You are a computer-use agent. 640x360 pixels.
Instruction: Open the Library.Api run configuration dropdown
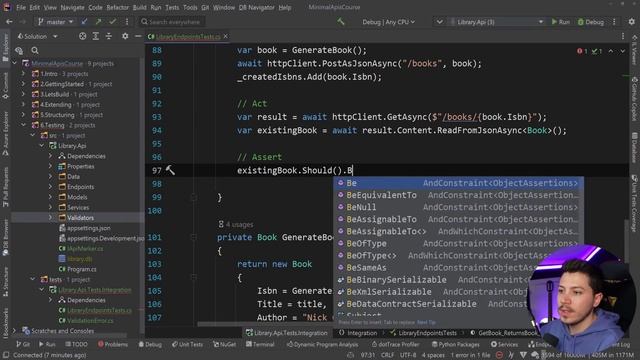click(x=496, y=22)
